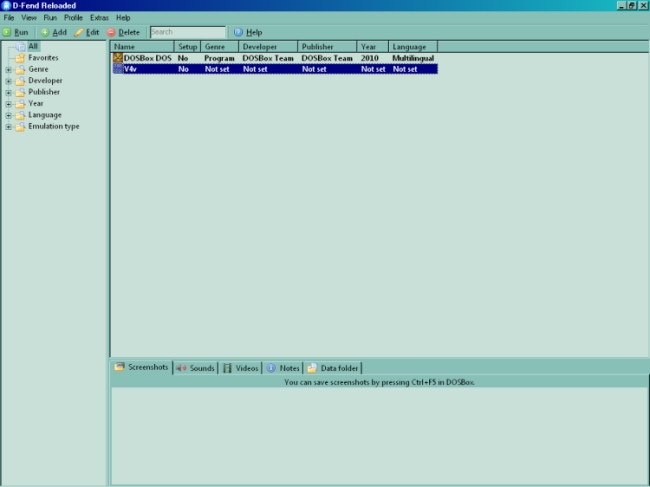This screenshot has width=650, height=487.
Task: Click the Emulation type folder icon
Action: point(20,127)
